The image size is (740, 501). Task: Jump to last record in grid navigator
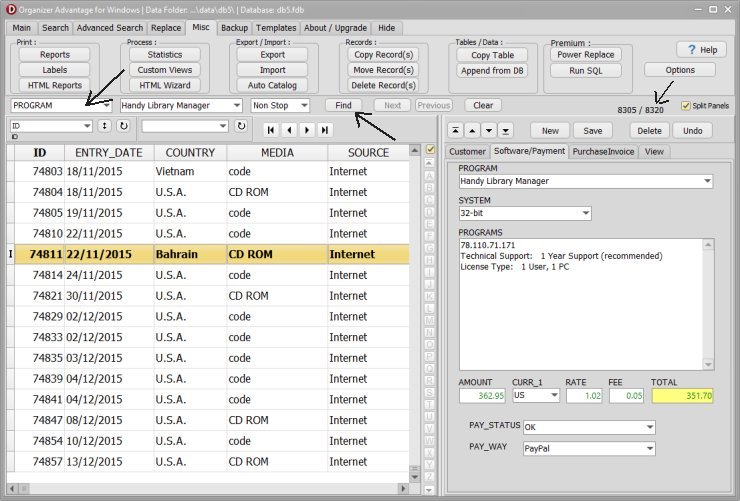[324, 130]
